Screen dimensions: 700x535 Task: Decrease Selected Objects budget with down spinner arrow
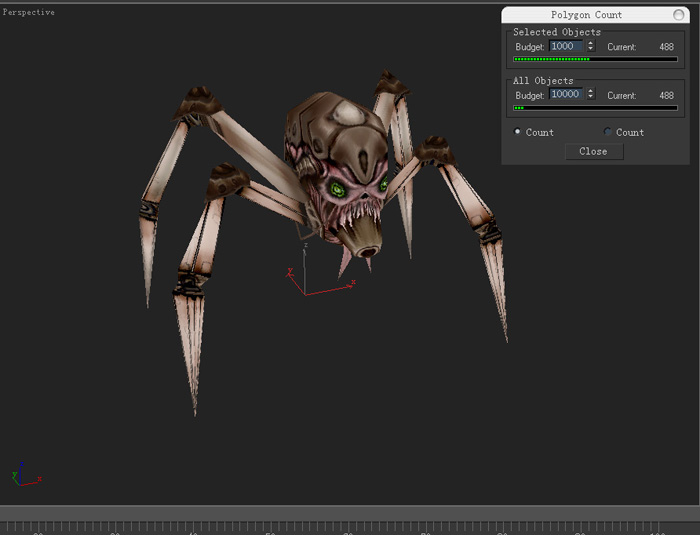coord(591,49)
